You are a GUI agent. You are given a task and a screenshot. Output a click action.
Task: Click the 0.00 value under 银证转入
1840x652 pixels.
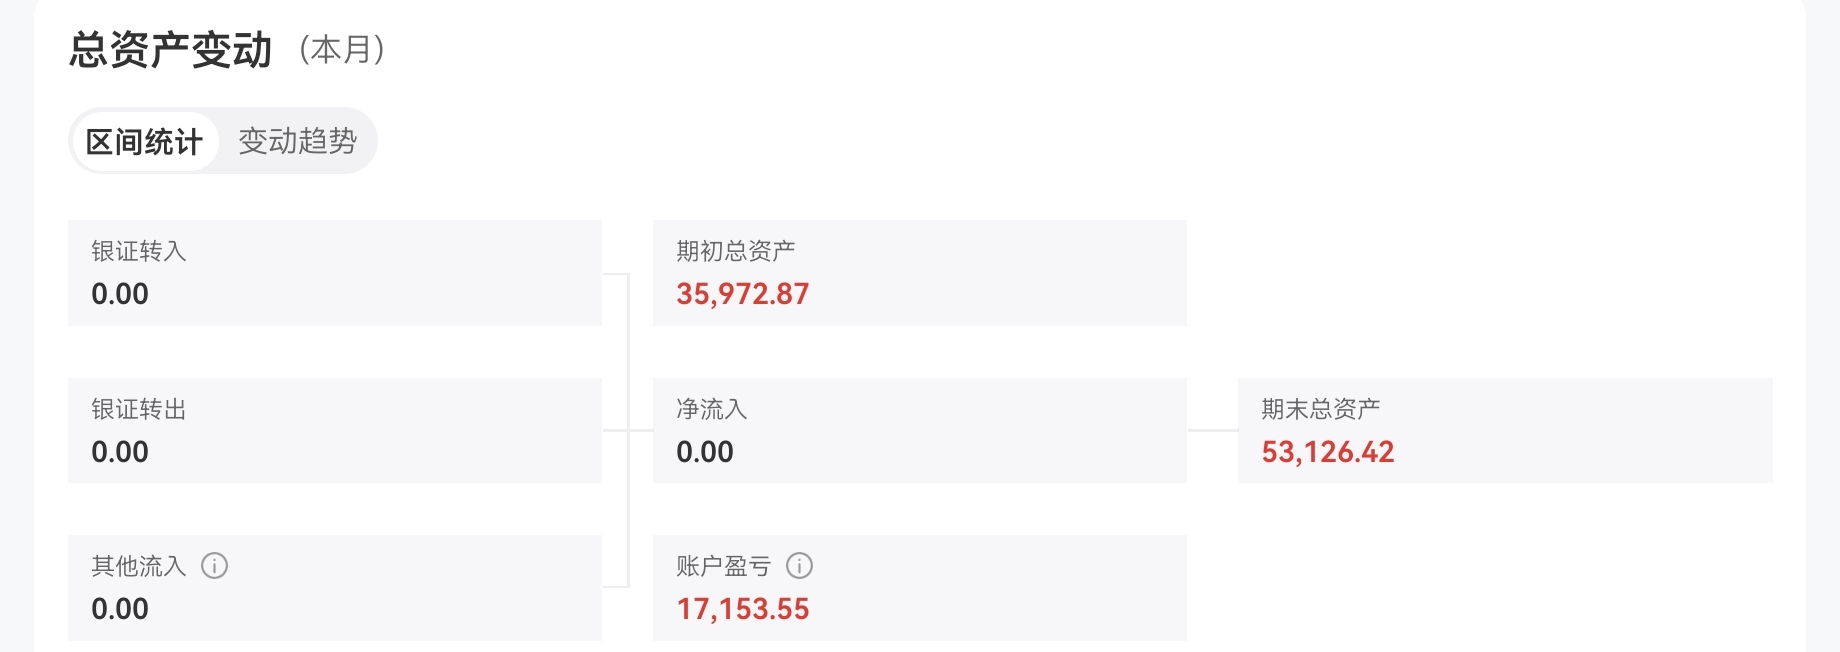[x=120, y=294]
